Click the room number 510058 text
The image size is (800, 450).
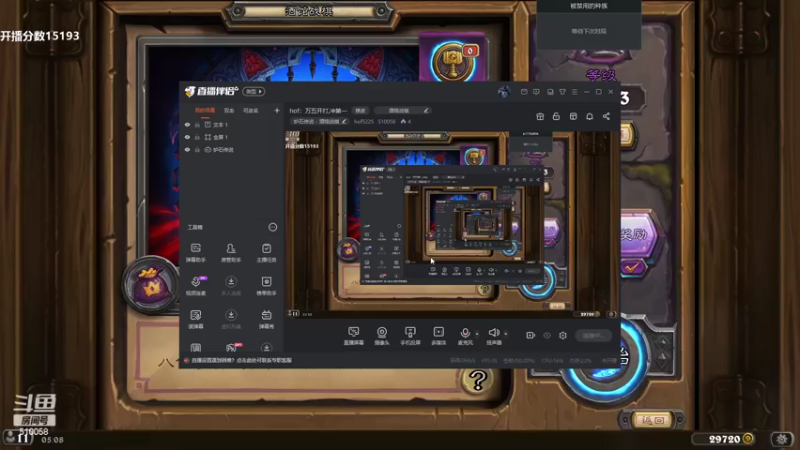point(387,121)
